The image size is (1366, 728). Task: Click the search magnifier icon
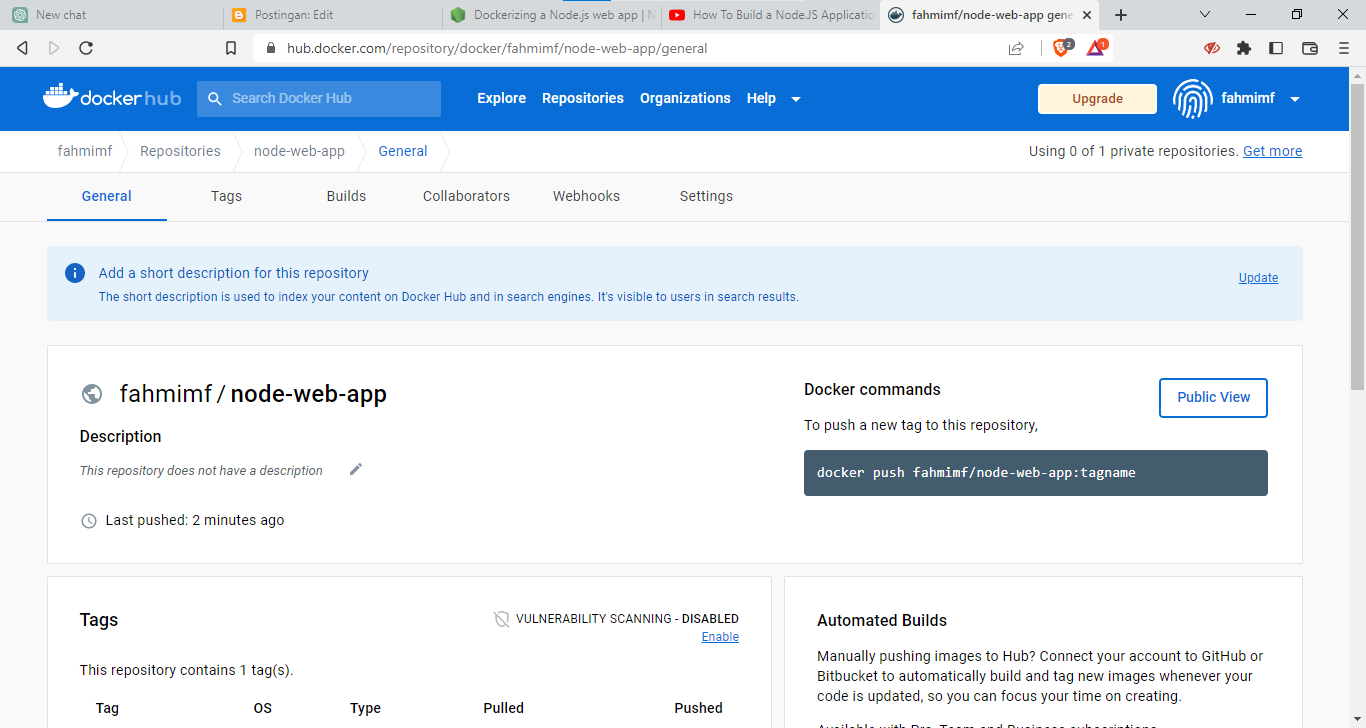[x=214, y=98]
